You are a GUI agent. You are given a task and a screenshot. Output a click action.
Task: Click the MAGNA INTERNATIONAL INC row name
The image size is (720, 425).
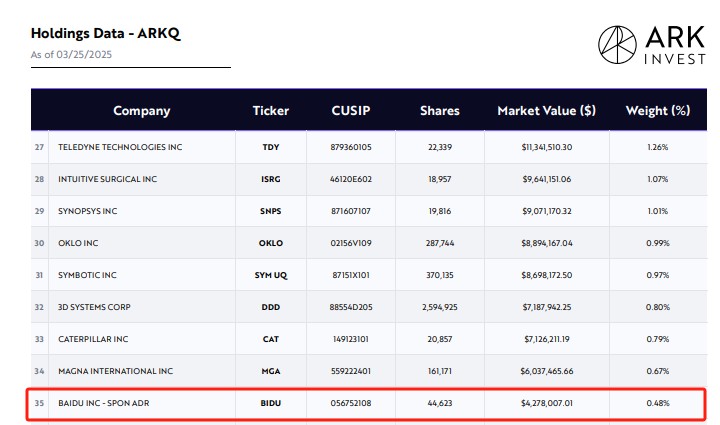[115, 371]
